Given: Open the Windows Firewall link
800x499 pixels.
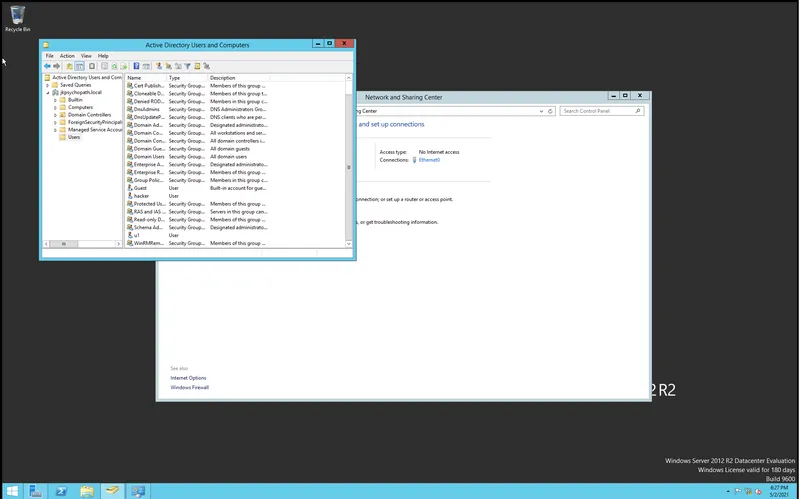Looking at the screenshot, I should point(189,387).
